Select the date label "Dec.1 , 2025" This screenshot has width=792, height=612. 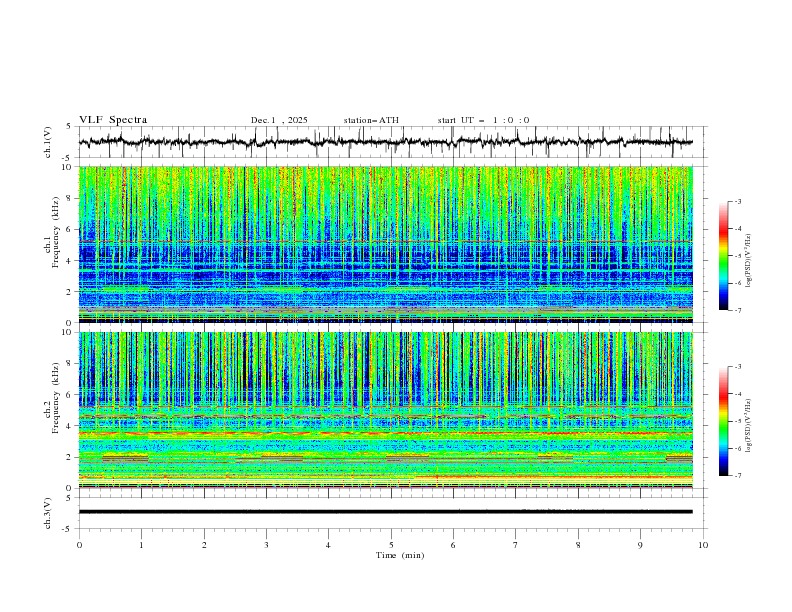[279, 120]
